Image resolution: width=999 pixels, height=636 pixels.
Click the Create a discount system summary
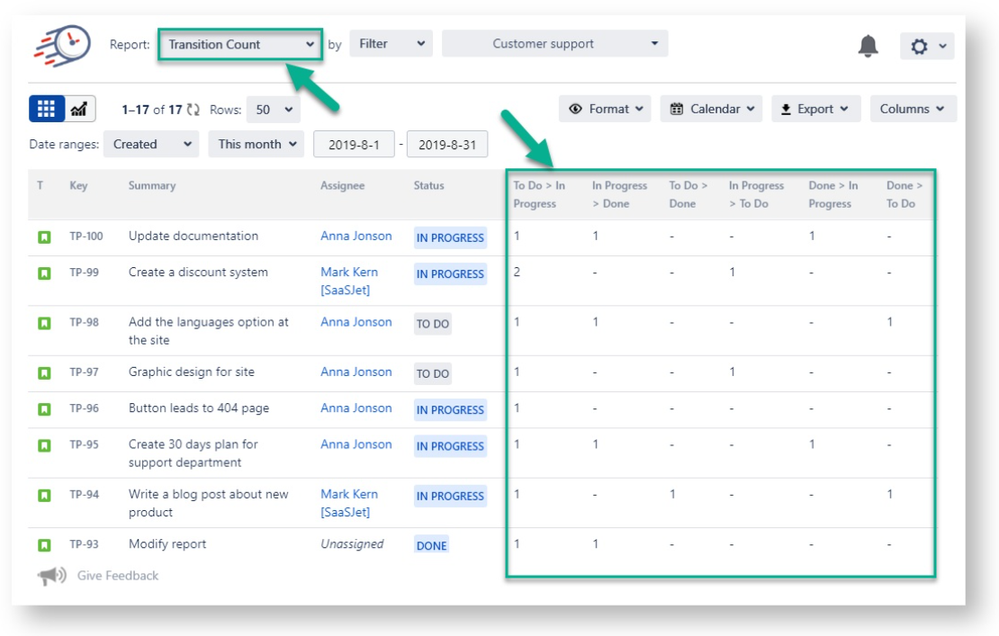coord(198,272)
